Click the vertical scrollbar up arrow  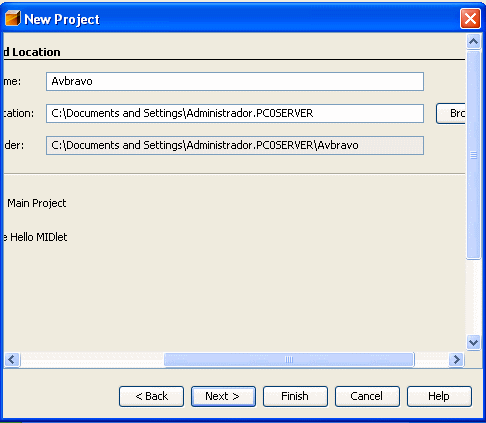pyautogui.click(x=473, y=42)
